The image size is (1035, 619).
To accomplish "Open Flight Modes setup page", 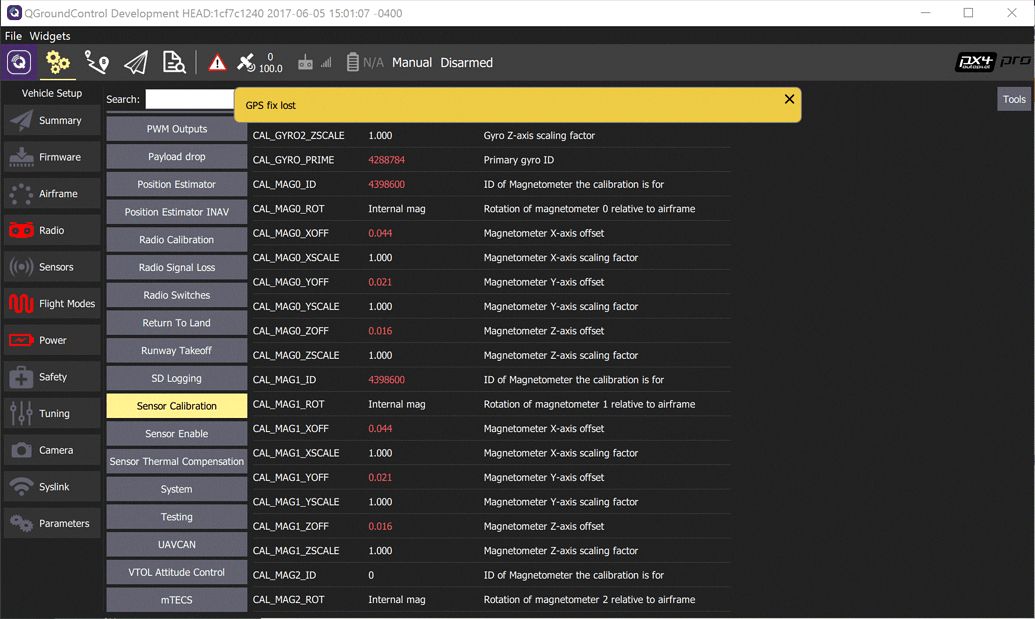I will (x=52, y=304).
